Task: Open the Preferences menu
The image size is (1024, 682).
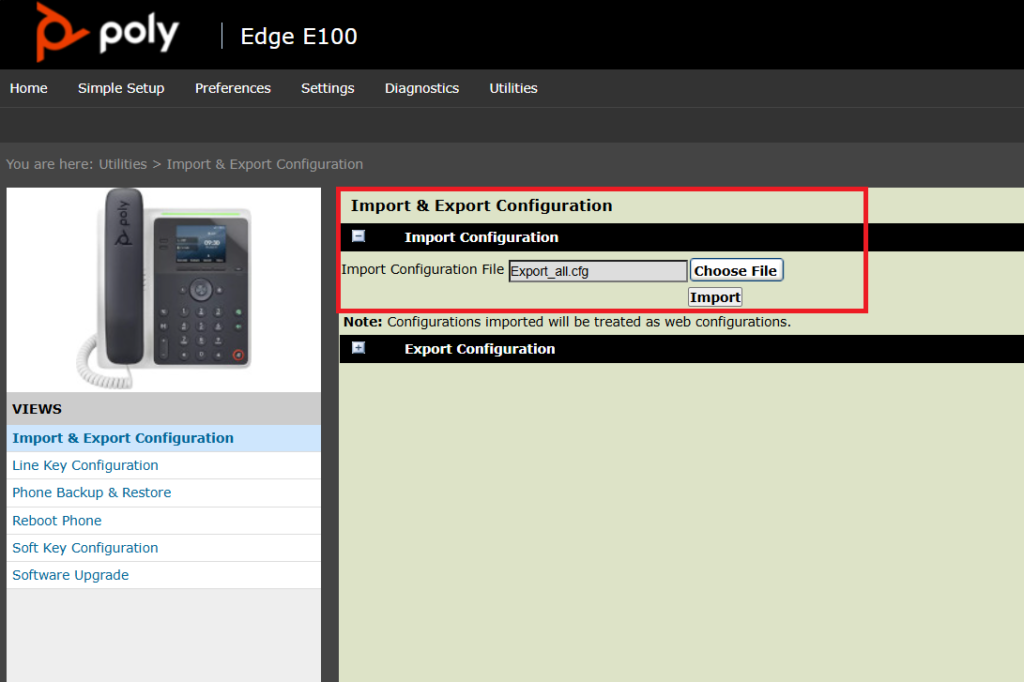Action: point(233,88)
